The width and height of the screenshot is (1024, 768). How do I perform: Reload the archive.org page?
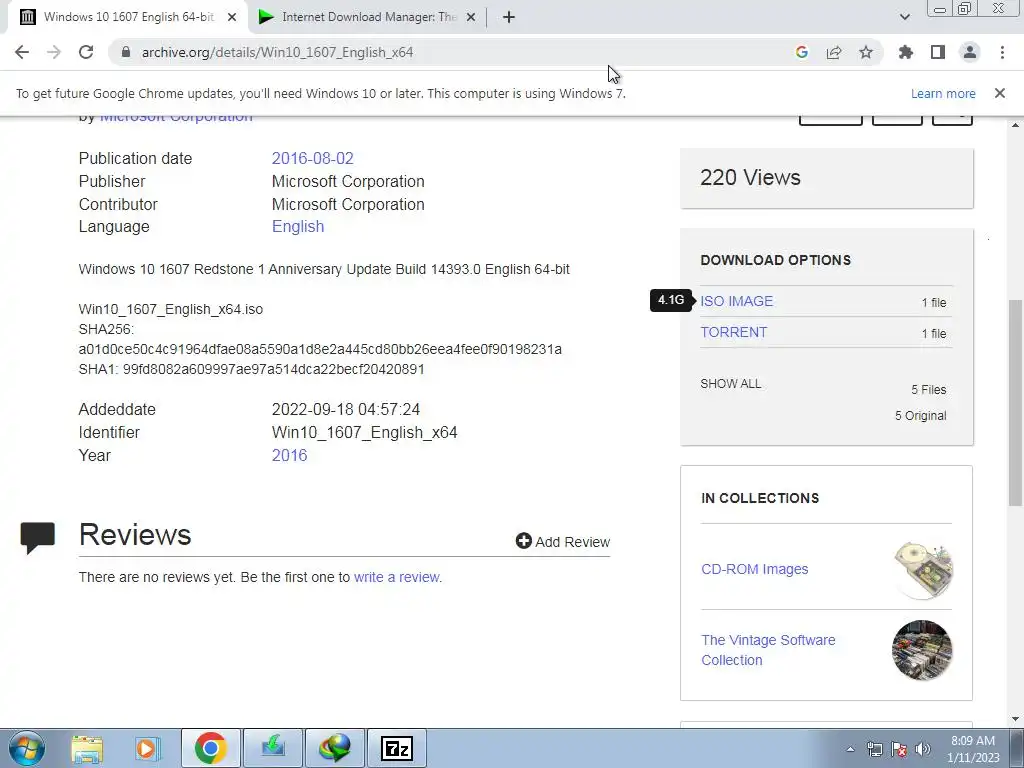click(x=86, y=52)
